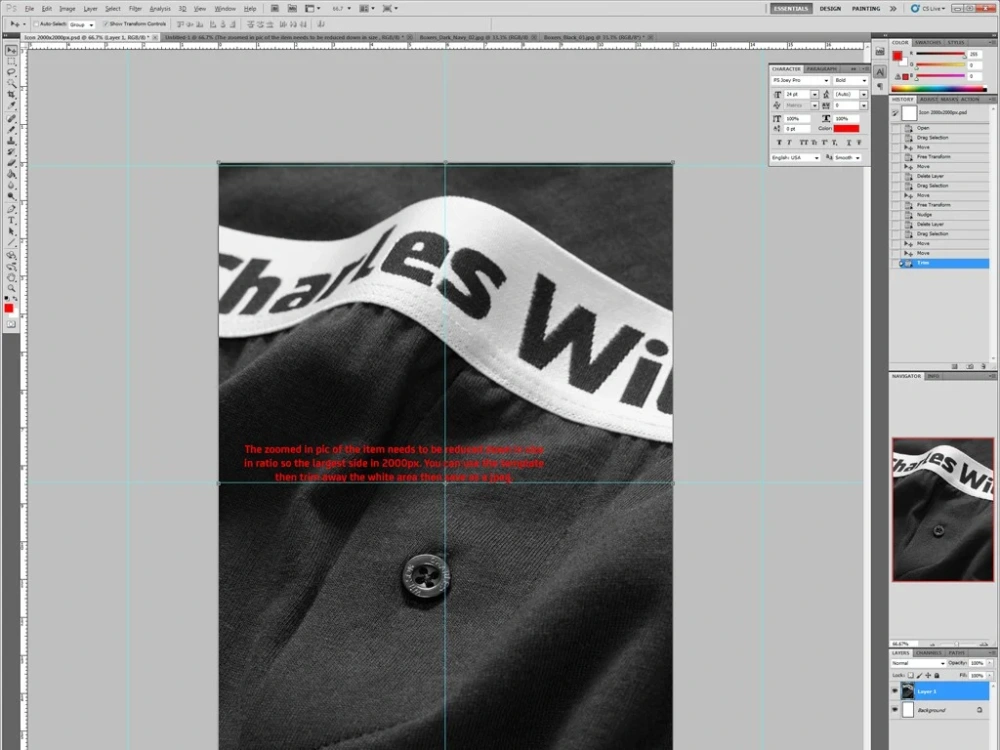Switch to the Channels tab
This screenshot has height=750, width=1000.
point(928,653)
